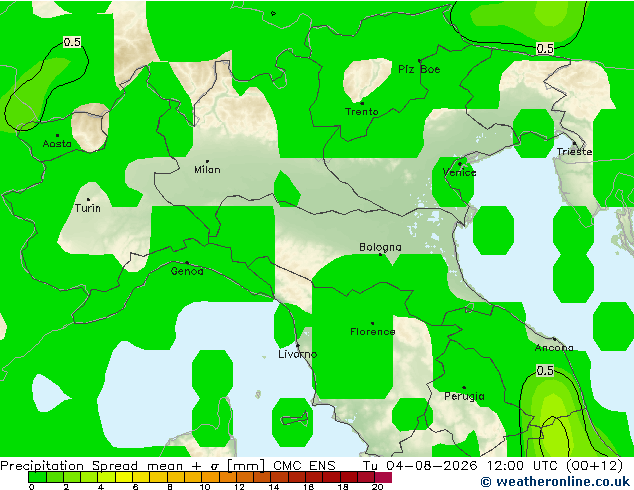This screenshot has width=634, height=490.
Task: Select the Piz Boe label
Action: [419, 70]
